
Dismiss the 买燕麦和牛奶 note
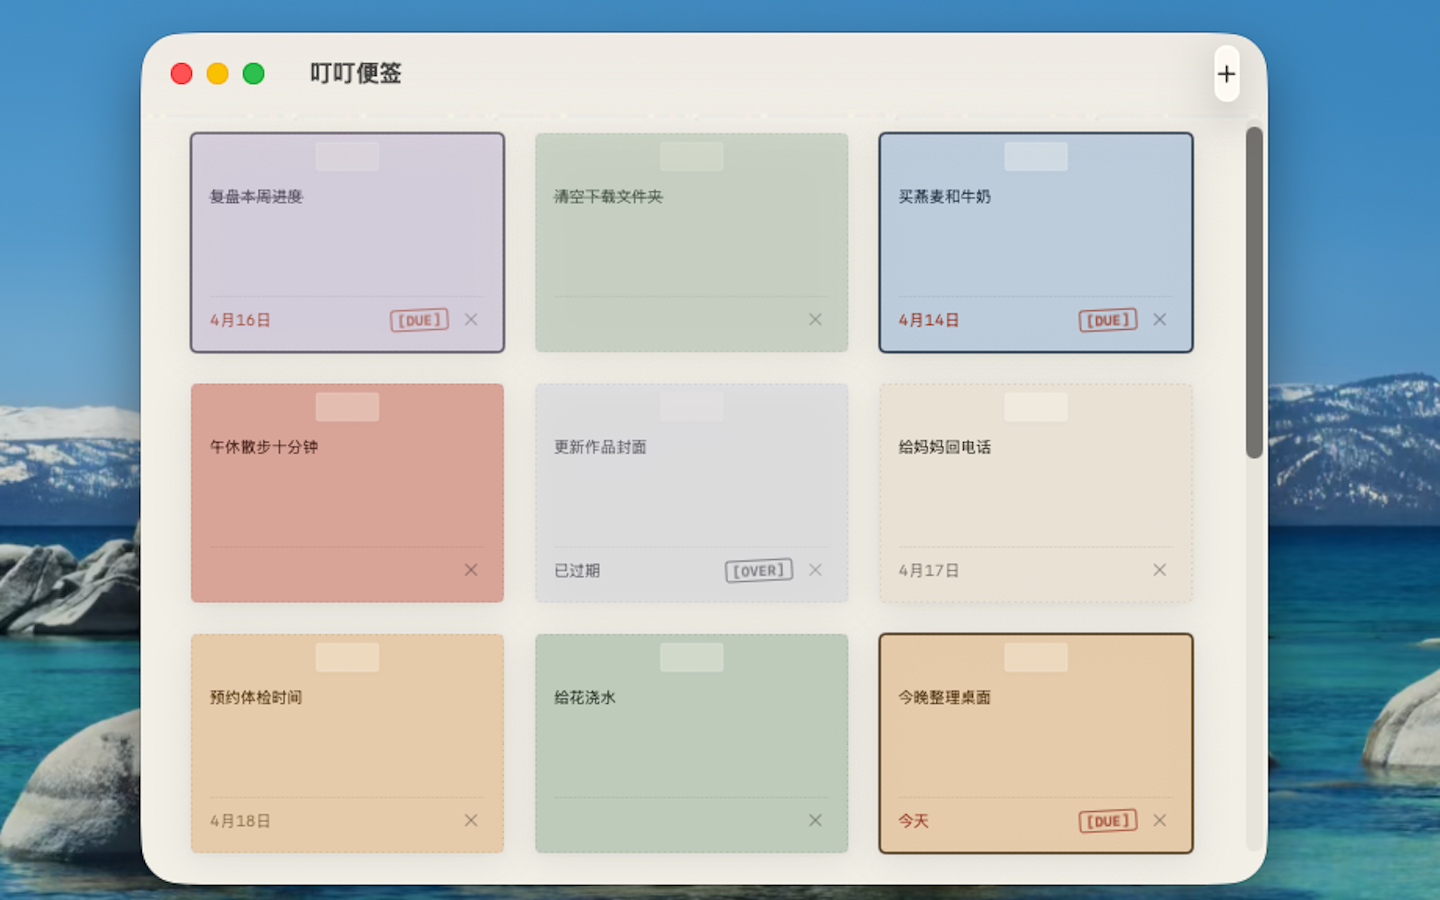1159,319
